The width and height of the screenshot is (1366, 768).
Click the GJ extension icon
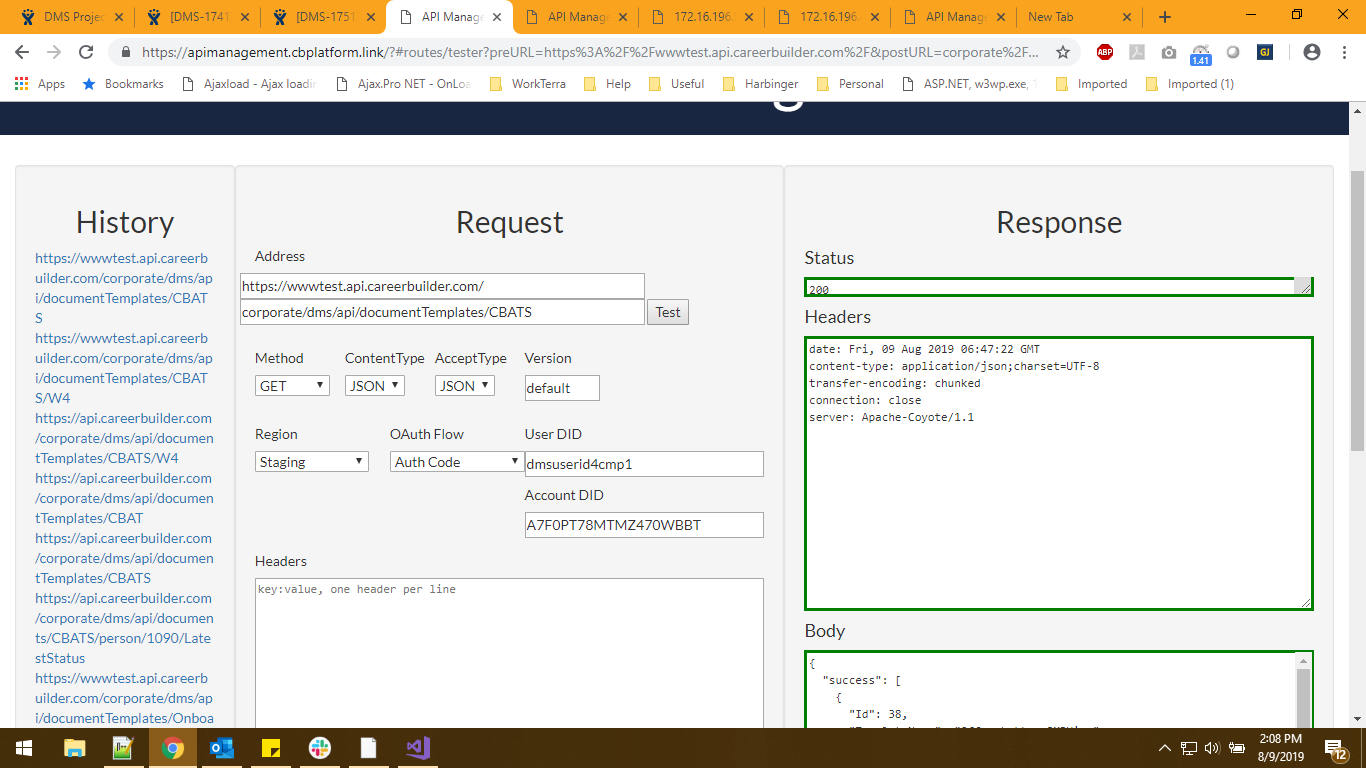1265,52
